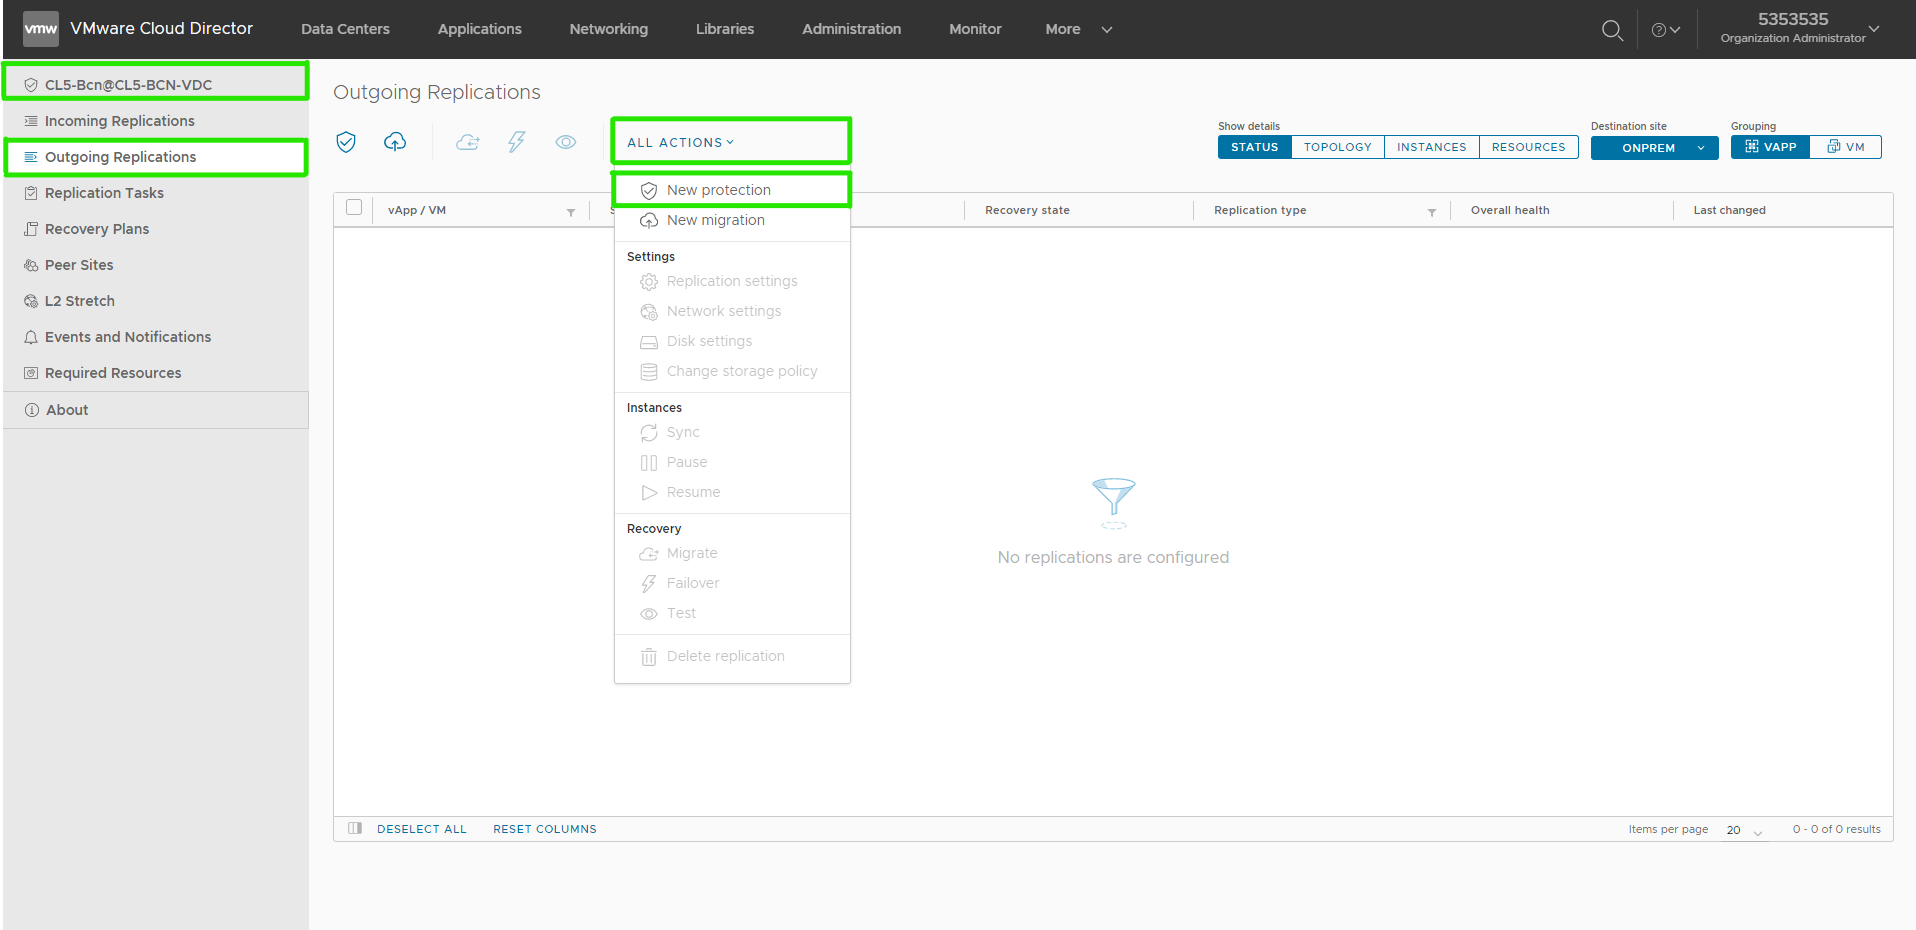
Task: Set grouping to VM
Action: pos(1846,147)
